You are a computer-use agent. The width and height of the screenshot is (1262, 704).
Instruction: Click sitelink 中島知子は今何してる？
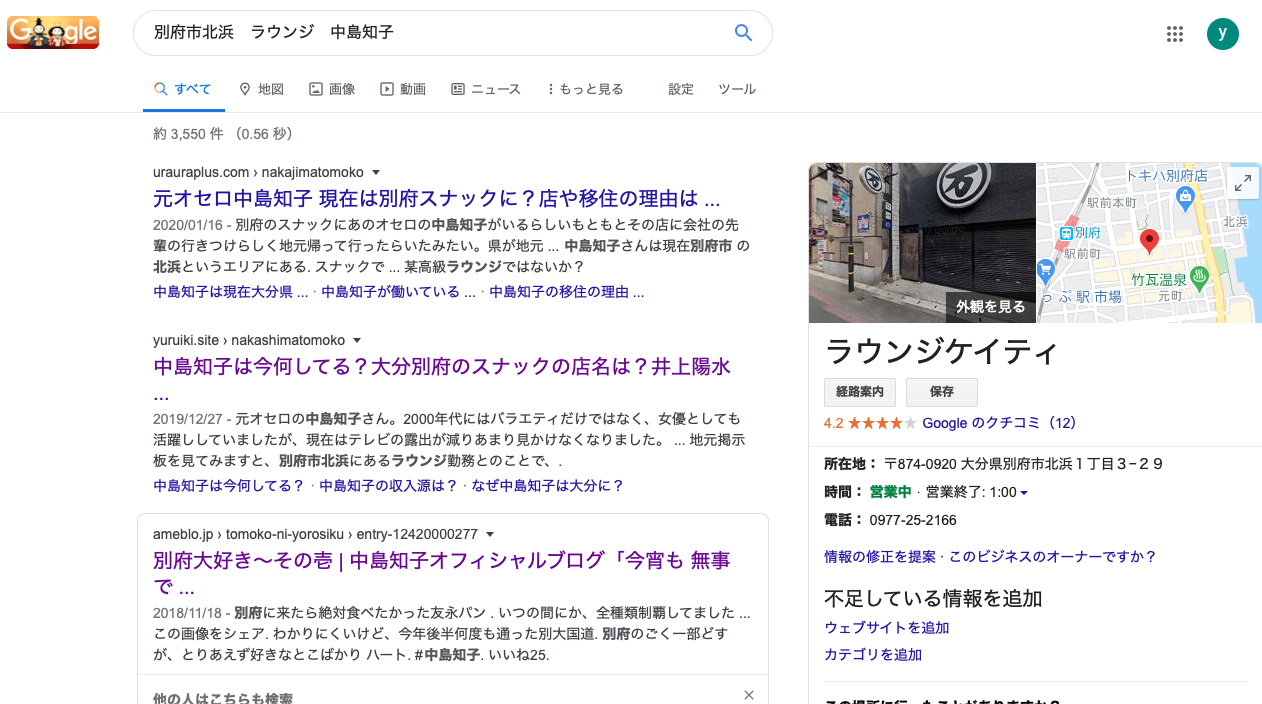click(x=229, y=486)
